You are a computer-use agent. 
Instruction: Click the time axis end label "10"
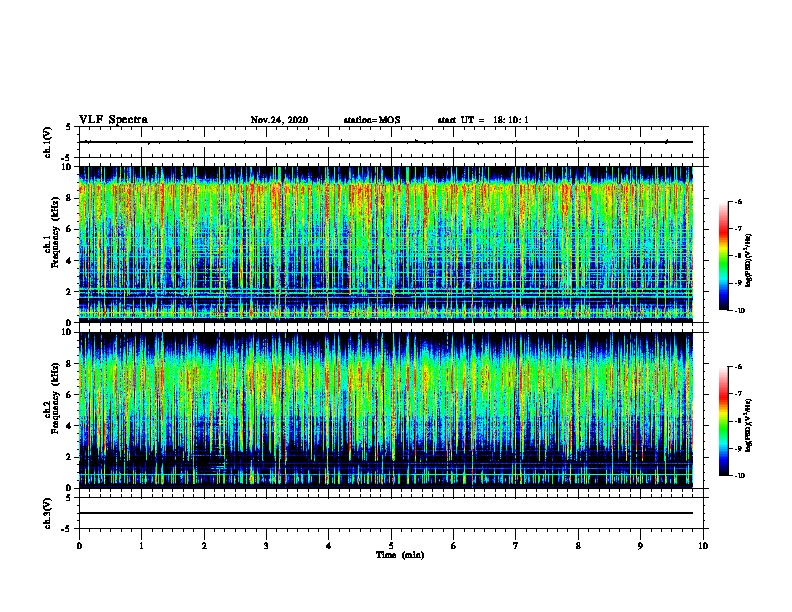pyautogui.click(x=703, y=546)
